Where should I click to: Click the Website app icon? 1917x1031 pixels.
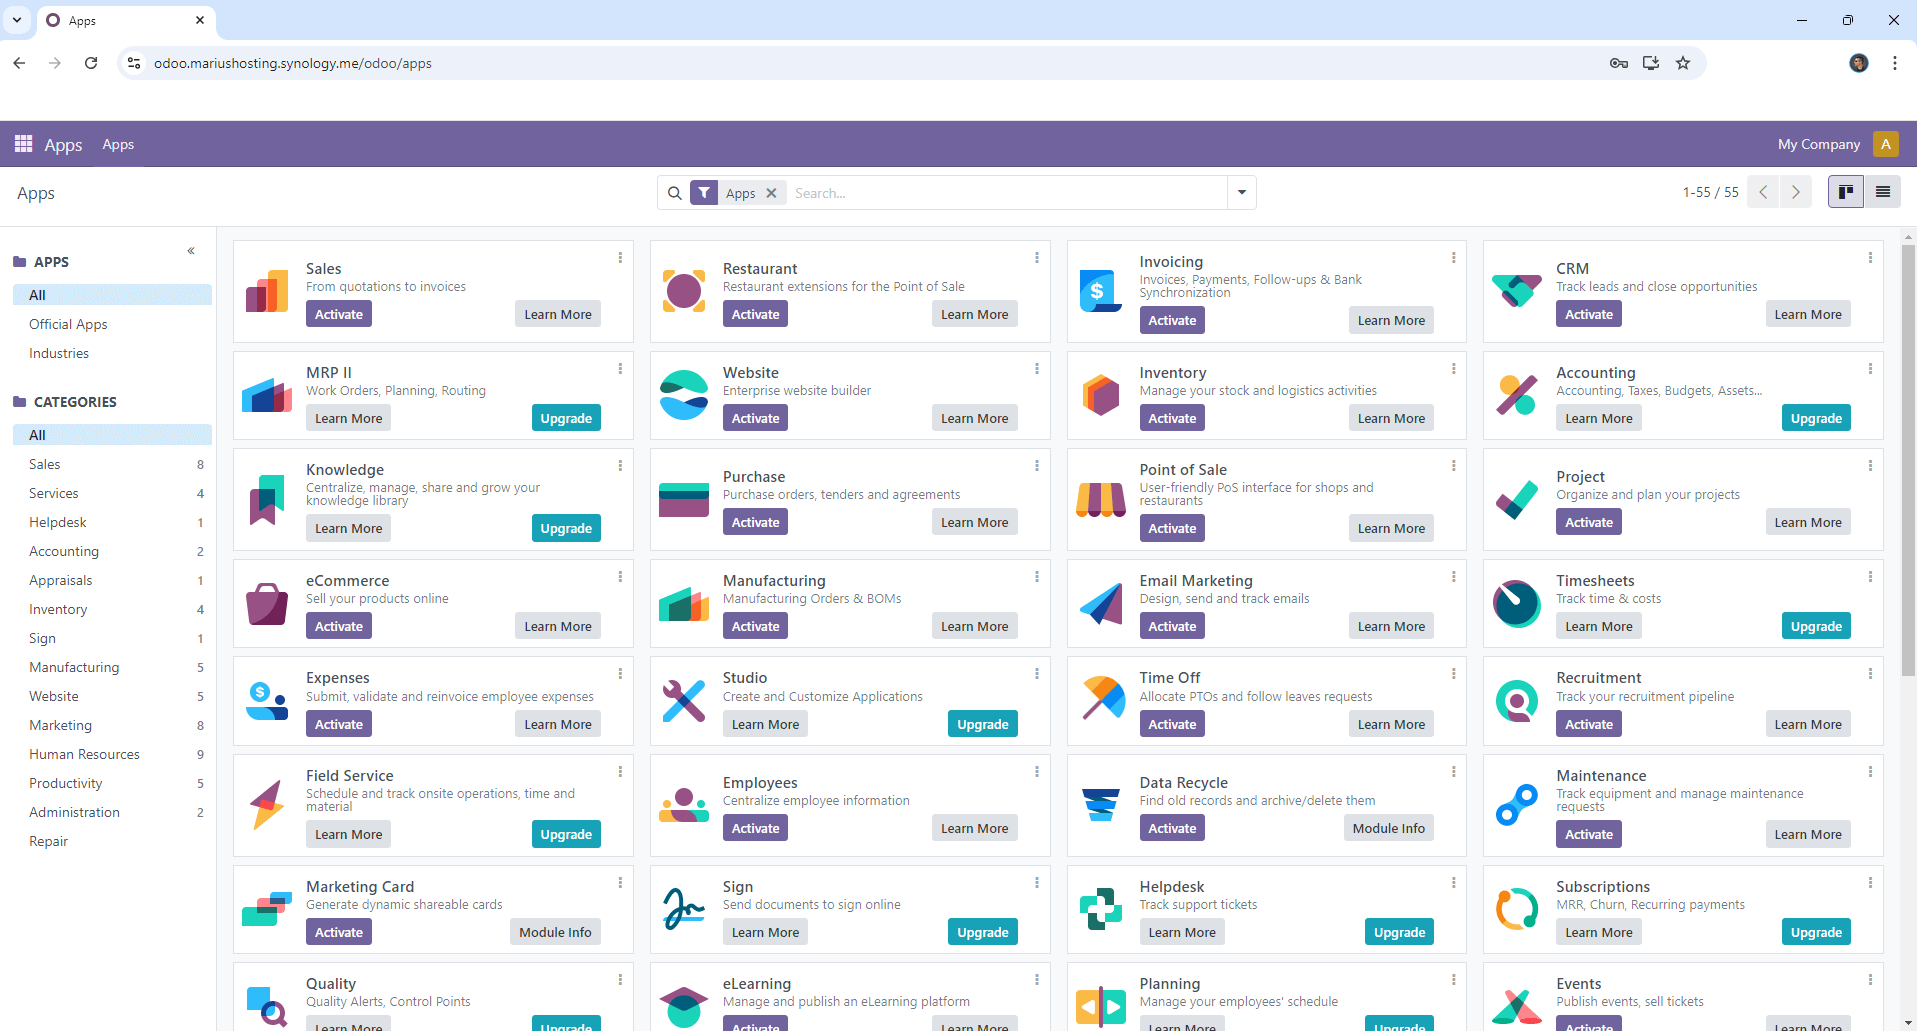(684, 395)
